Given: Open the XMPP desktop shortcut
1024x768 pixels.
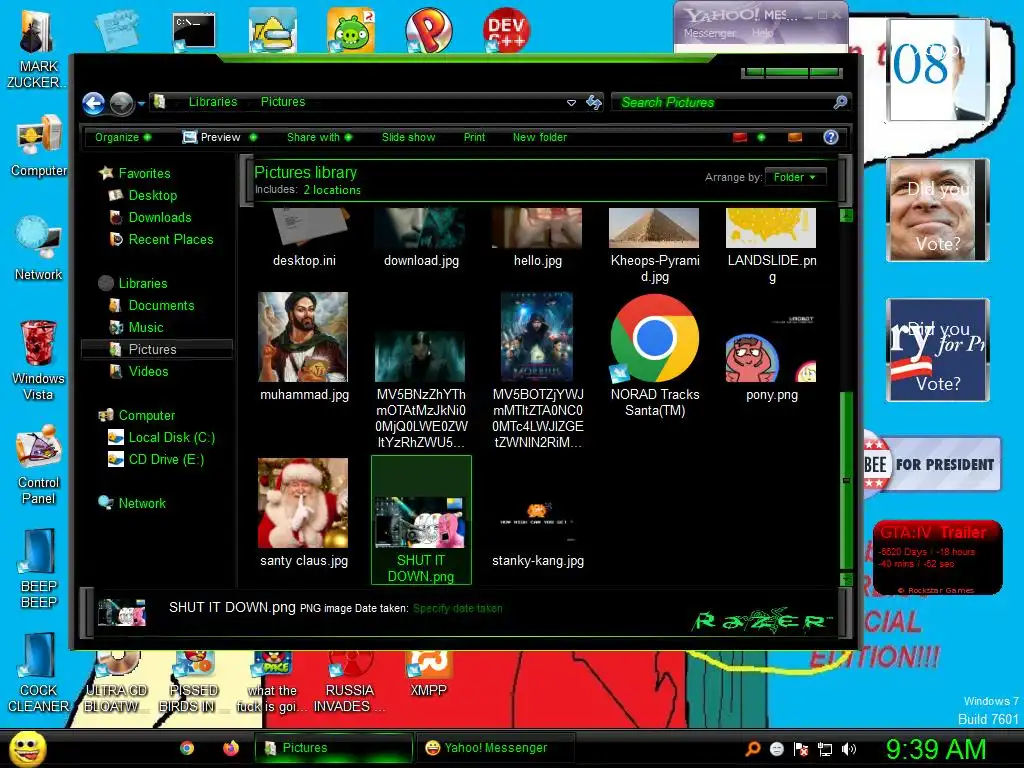Looking at the screenshot, I should [x=428, y=673].
